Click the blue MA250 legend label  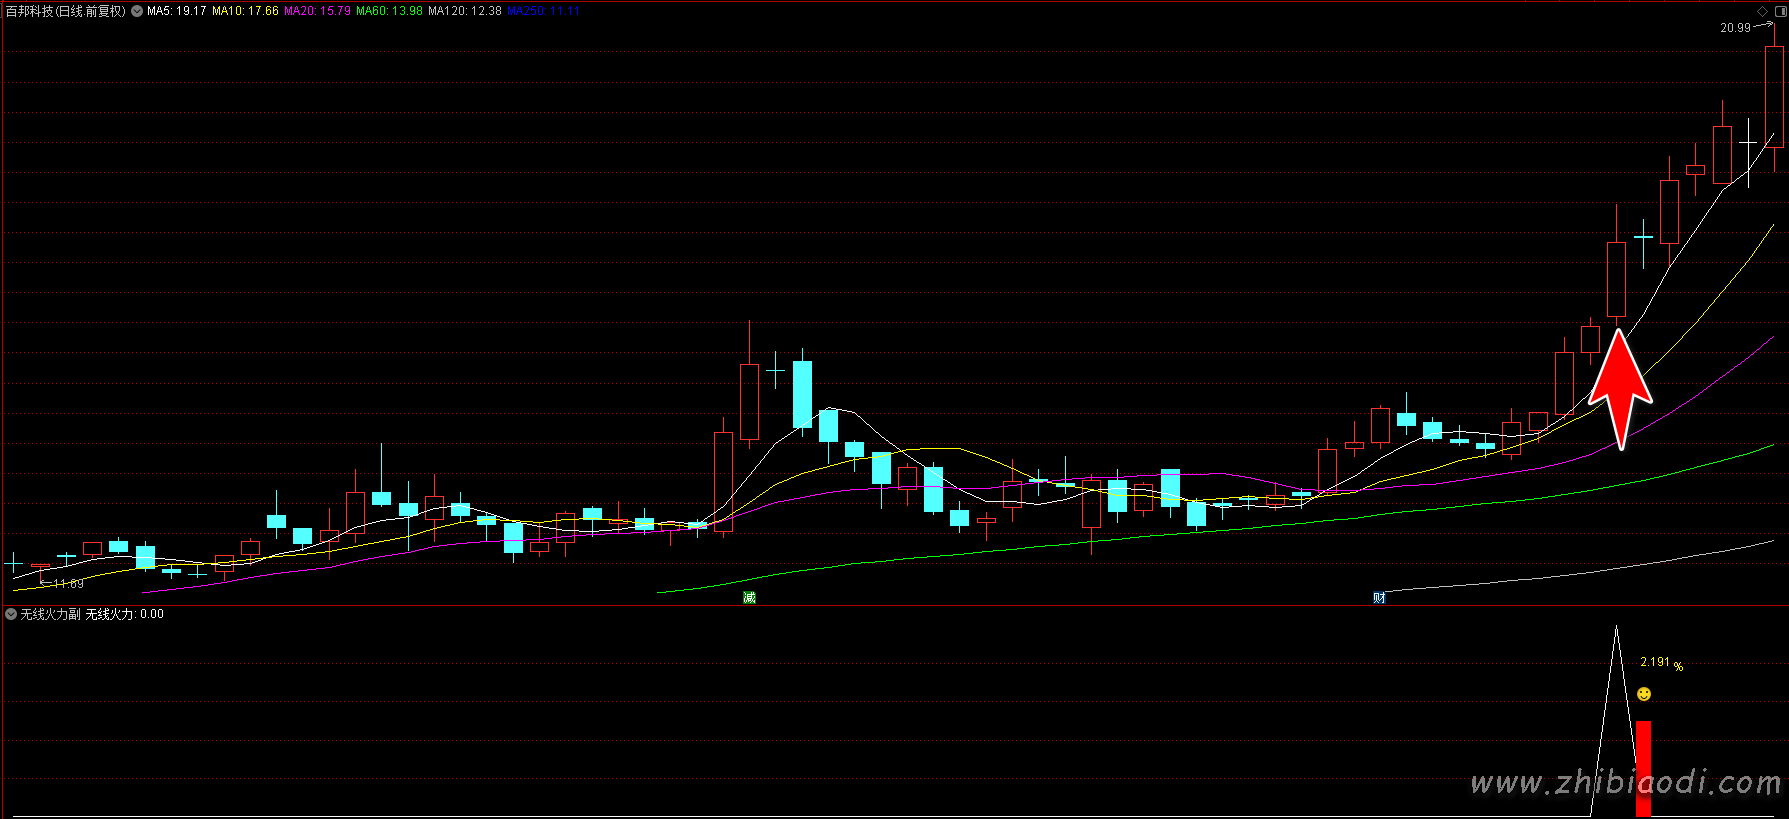coord(542,11)
